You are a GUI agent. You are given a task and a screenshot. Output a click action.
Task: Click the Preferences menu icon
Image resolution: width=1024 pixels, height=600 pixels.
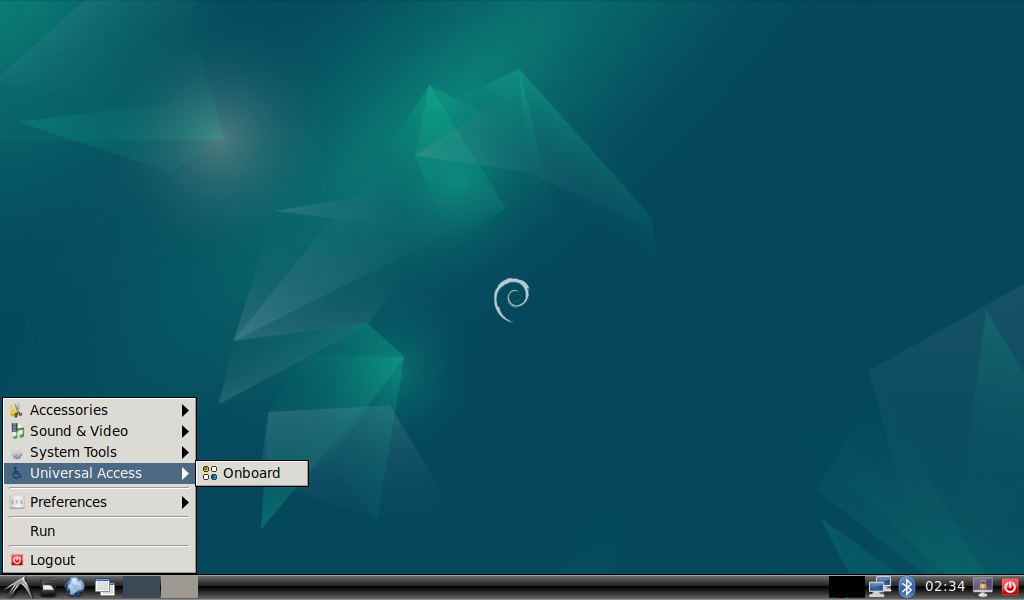17,502
